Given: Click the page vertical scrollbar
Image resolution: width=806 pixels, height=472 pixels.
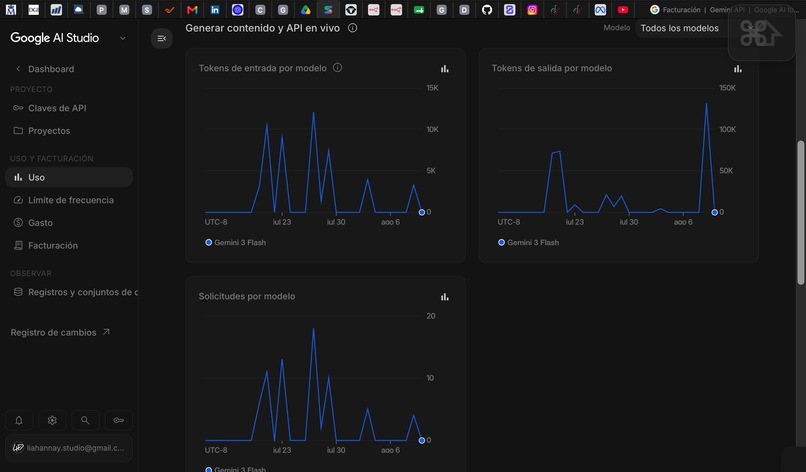Looking at the screenshot, I should point(801,212).
